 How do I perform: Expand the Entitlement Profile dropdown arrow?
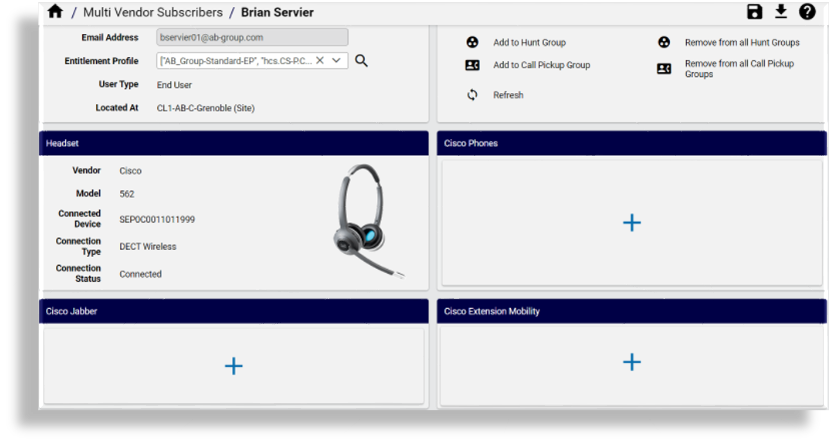point(337,61)
